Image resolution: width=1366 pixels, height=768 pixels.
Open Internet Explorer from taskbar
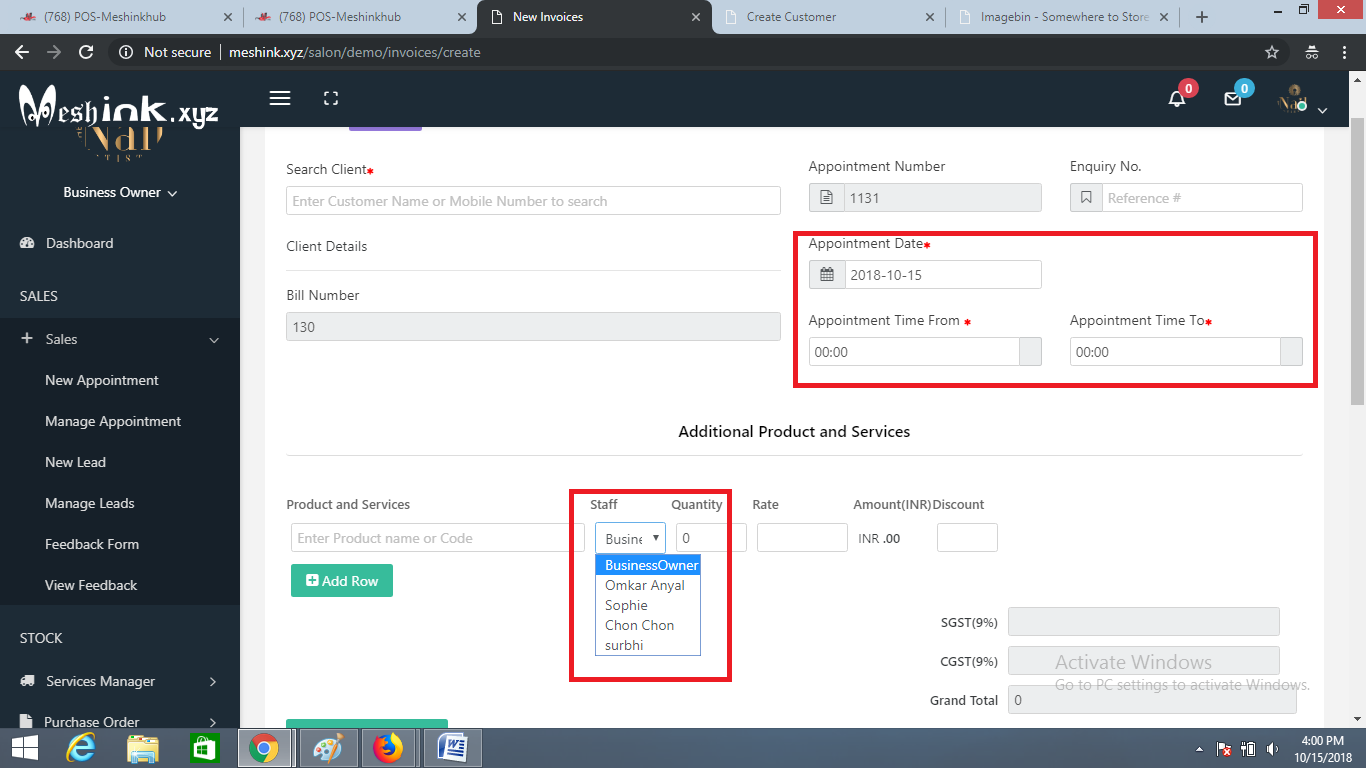click(81, 748)
